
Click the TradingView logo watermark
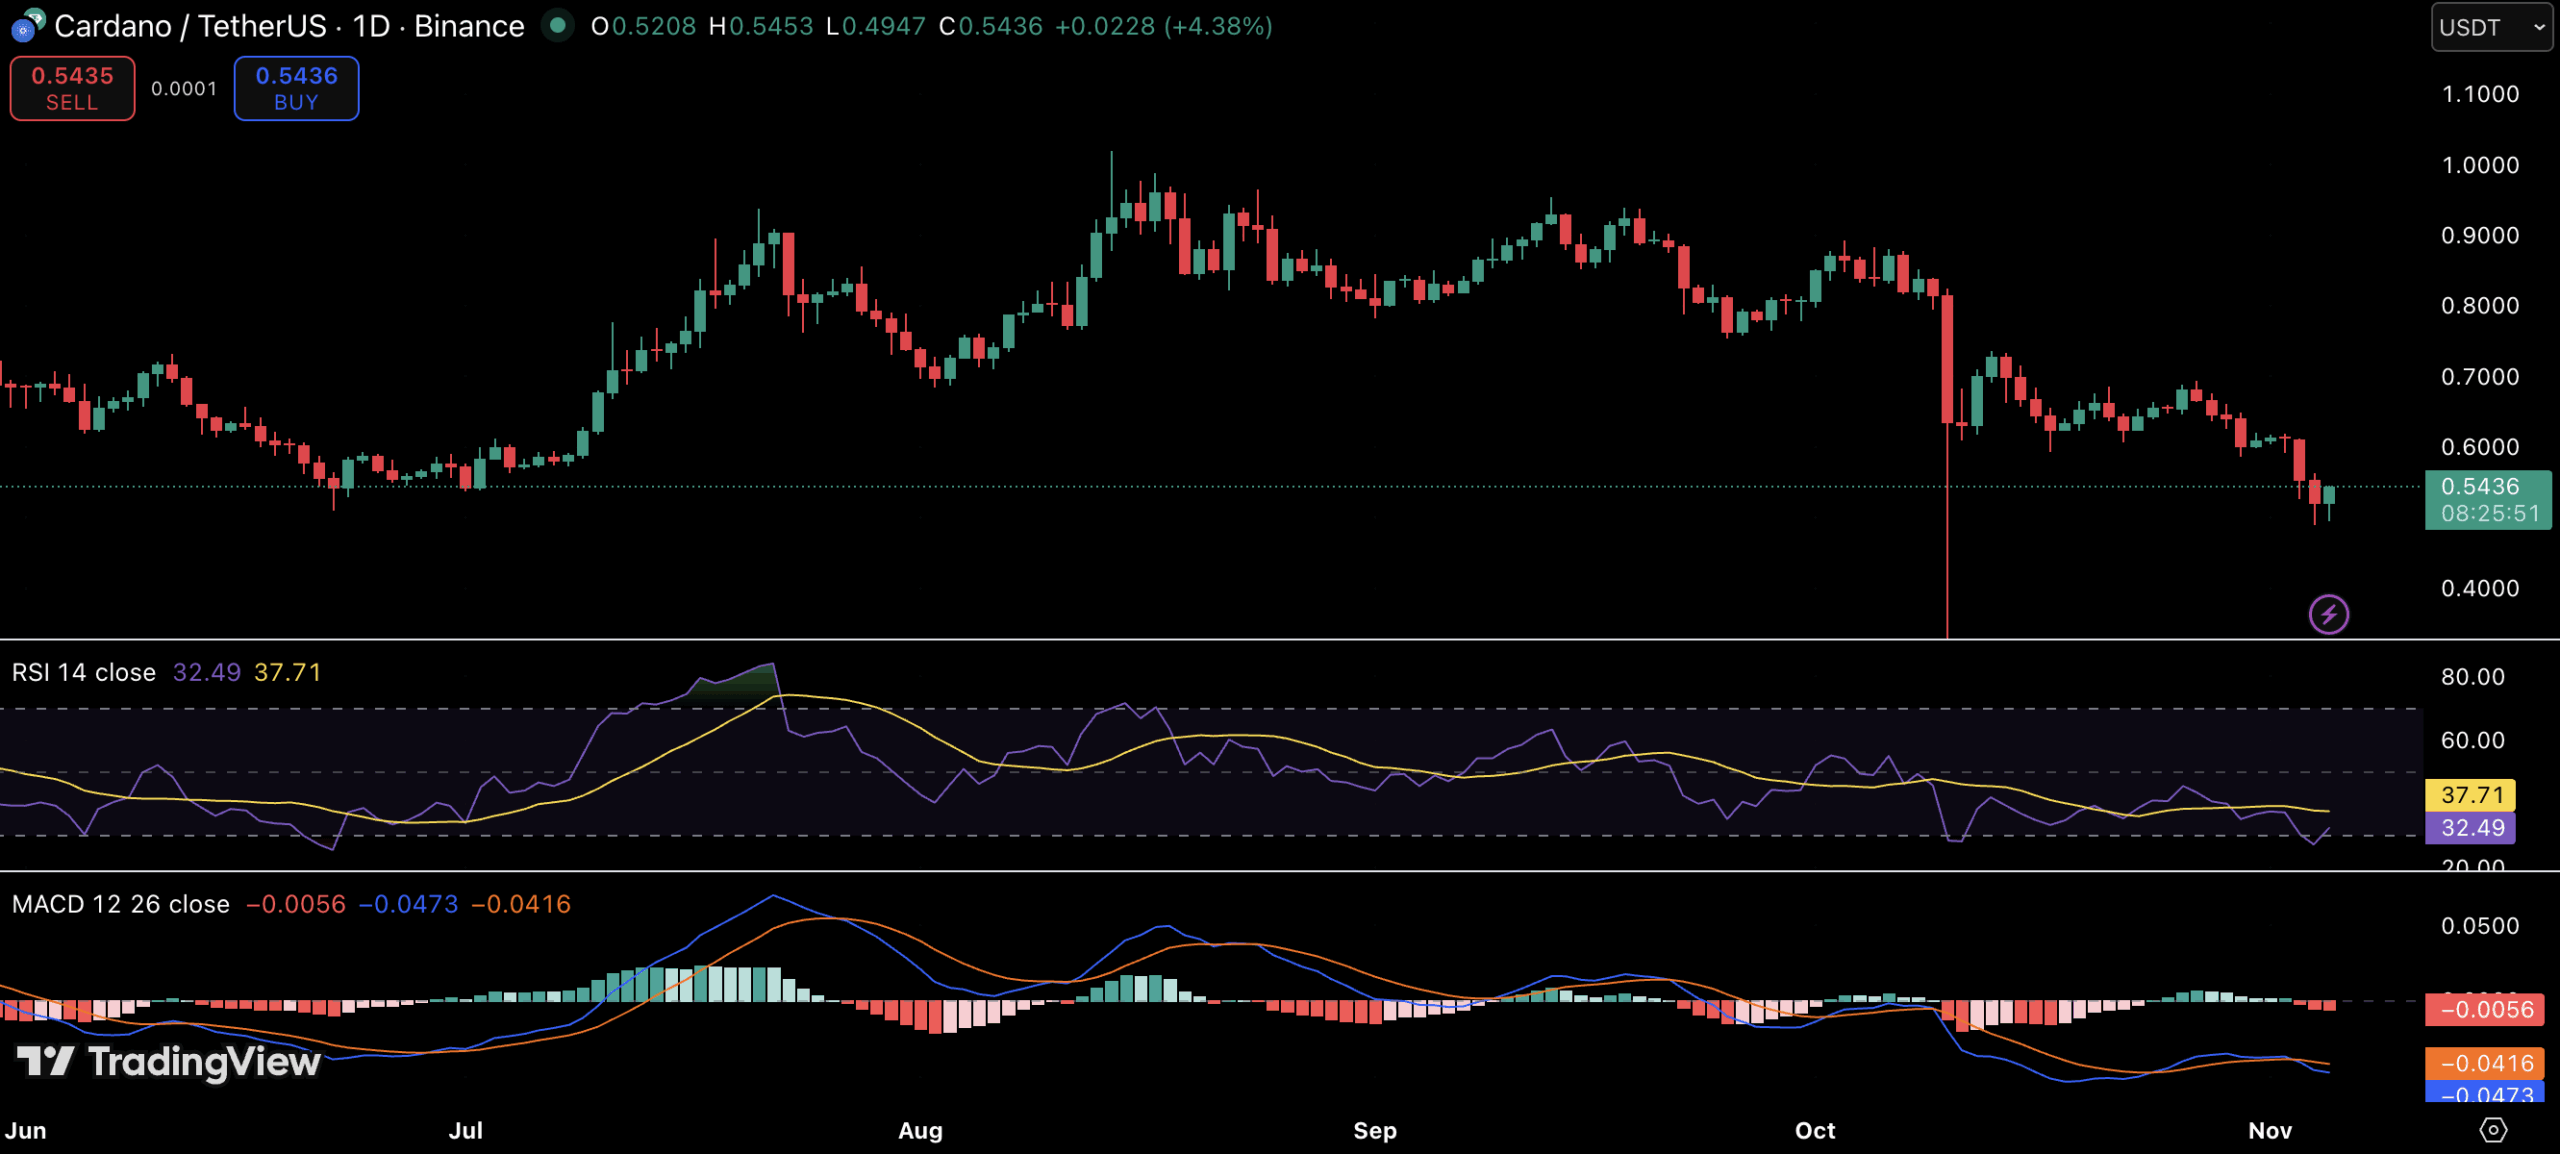coord(170,1061)
